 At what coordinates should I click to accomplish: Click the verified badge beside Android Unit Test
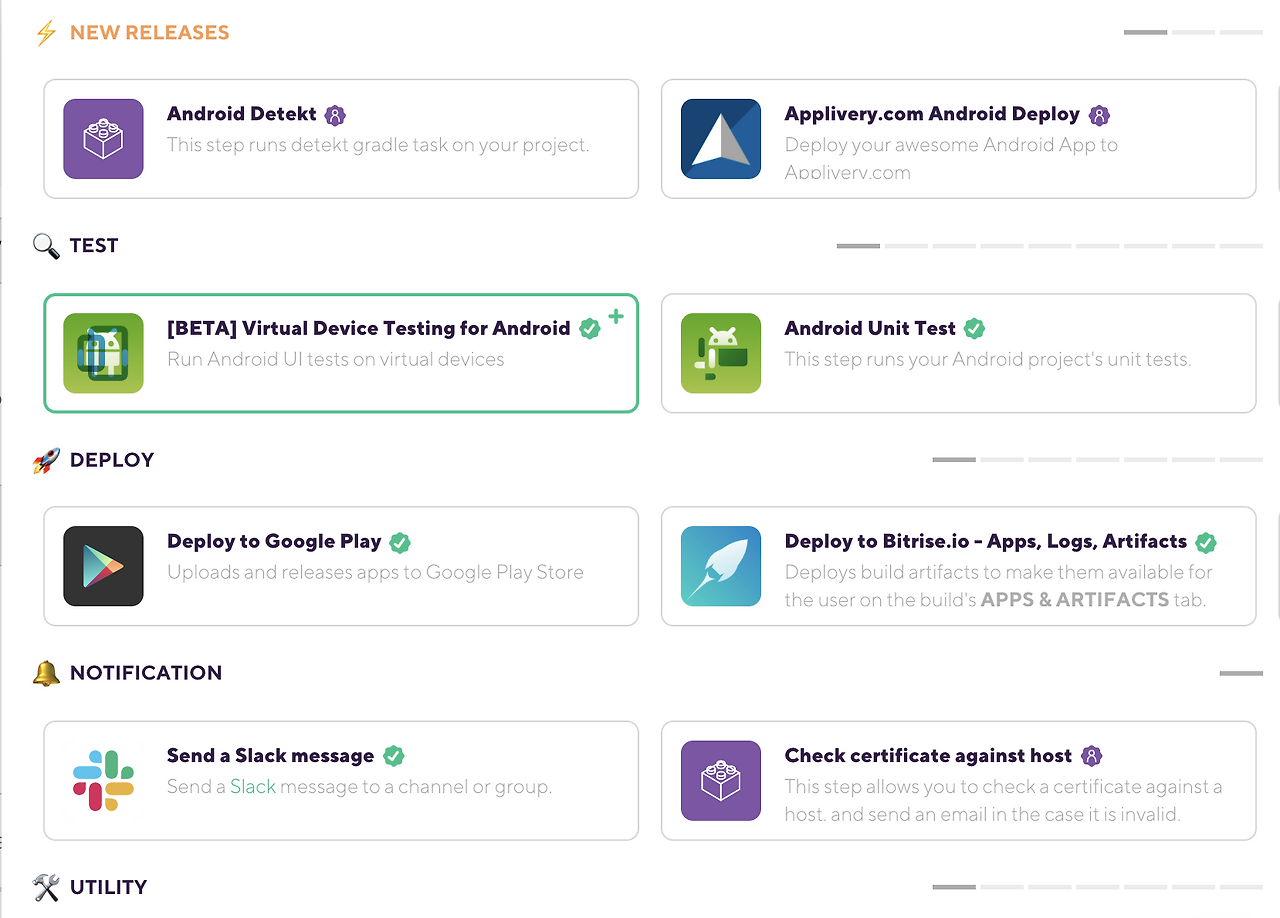(x=974, y=328)
